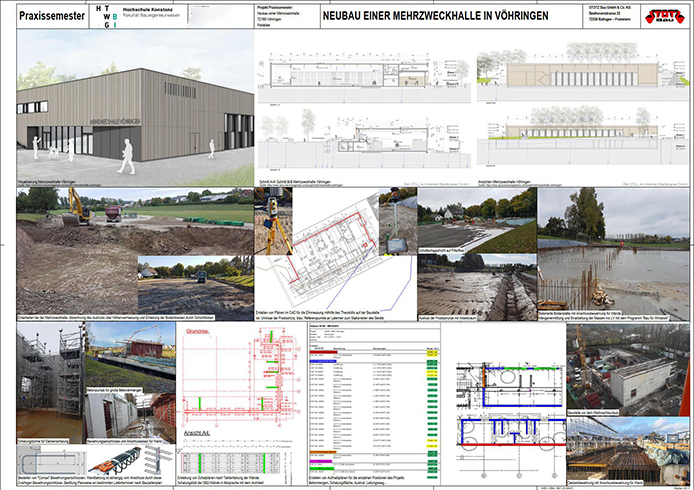
Task: Click 'Projekt Praxissemester' header line
Action: point(275,8)
